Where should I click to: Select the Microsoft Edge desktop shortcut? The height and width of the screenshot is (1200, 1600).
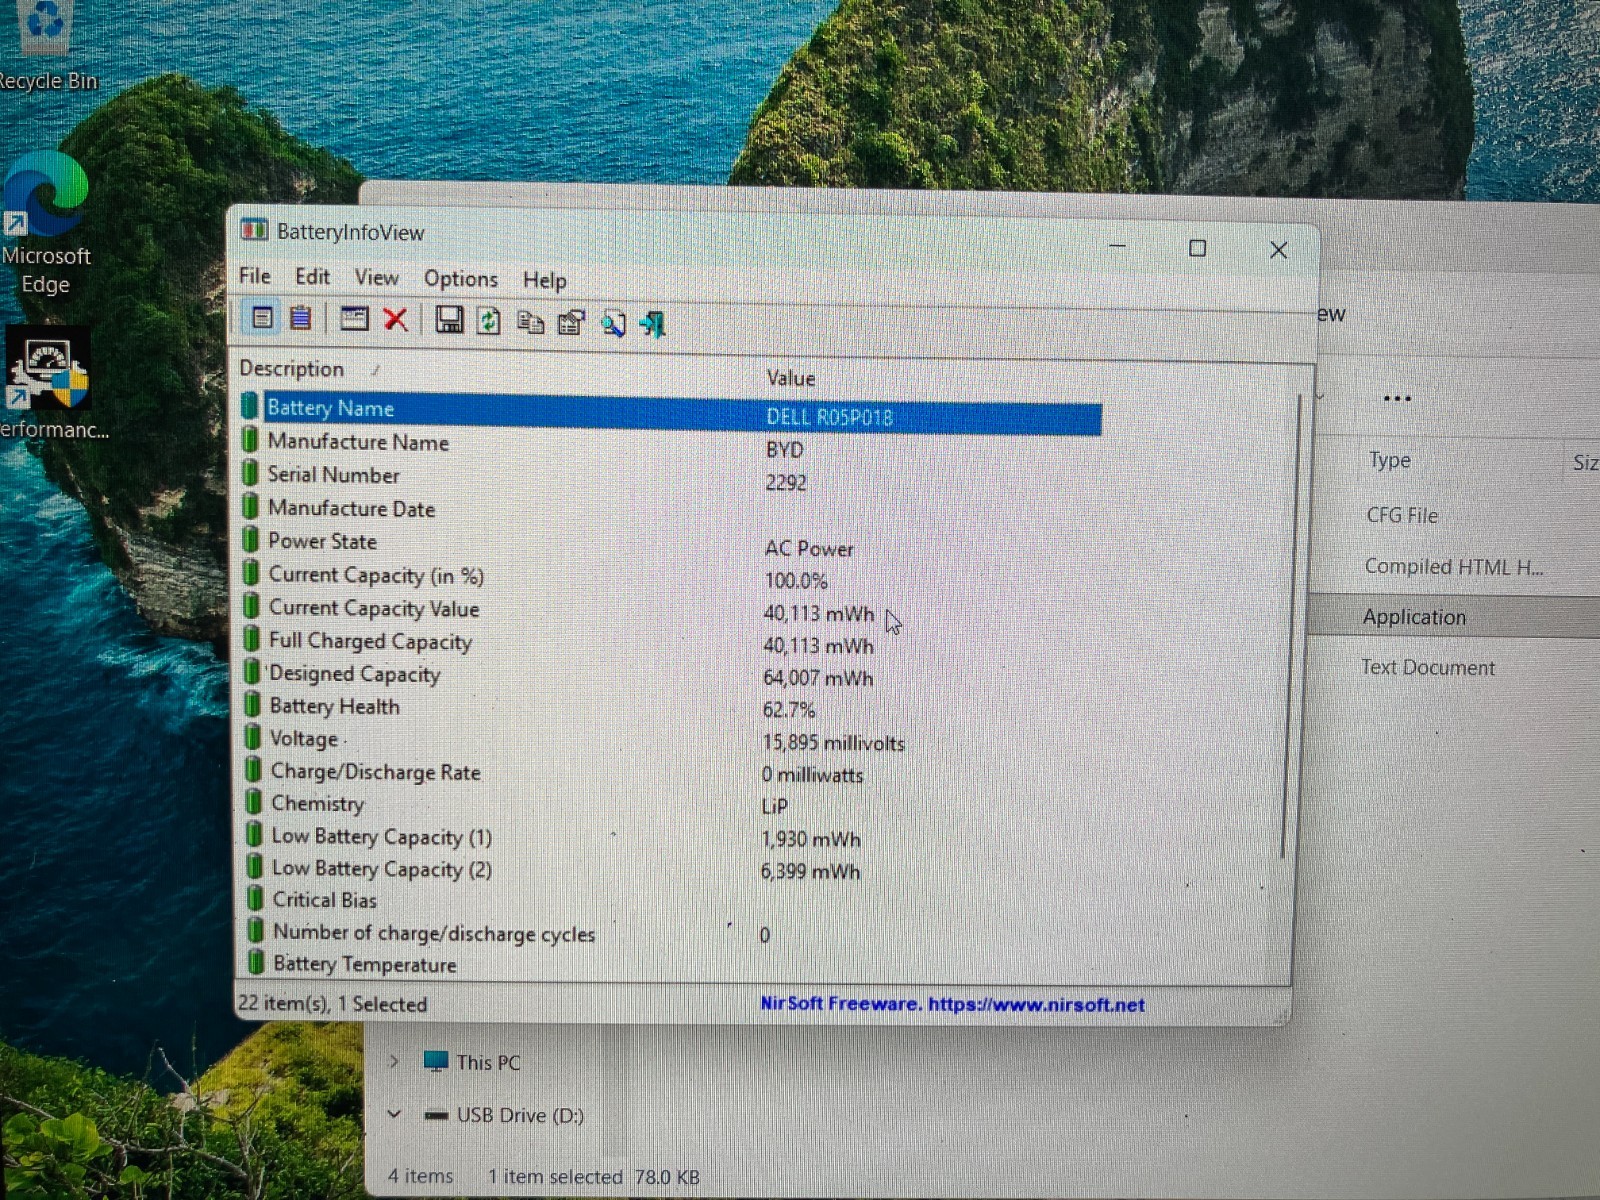click(x=46, y=225)
